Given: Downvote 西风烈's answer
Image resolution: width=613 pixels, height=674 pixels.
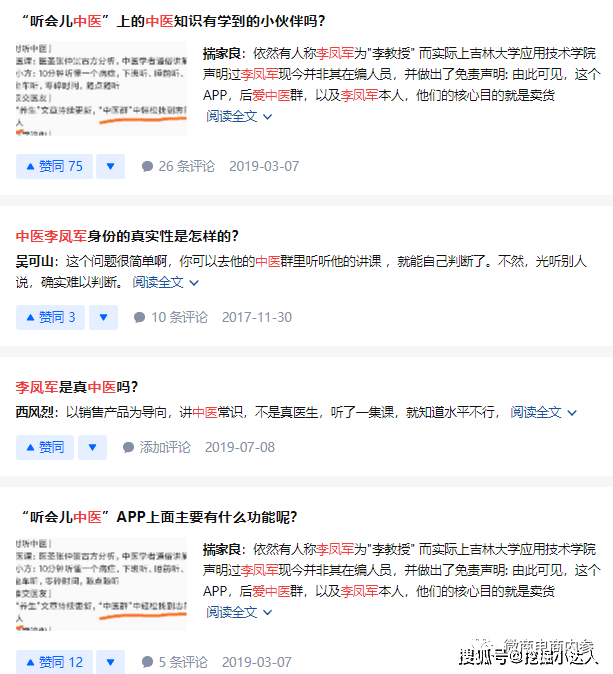Looking at the screenshot, I should tap(92, 447).
